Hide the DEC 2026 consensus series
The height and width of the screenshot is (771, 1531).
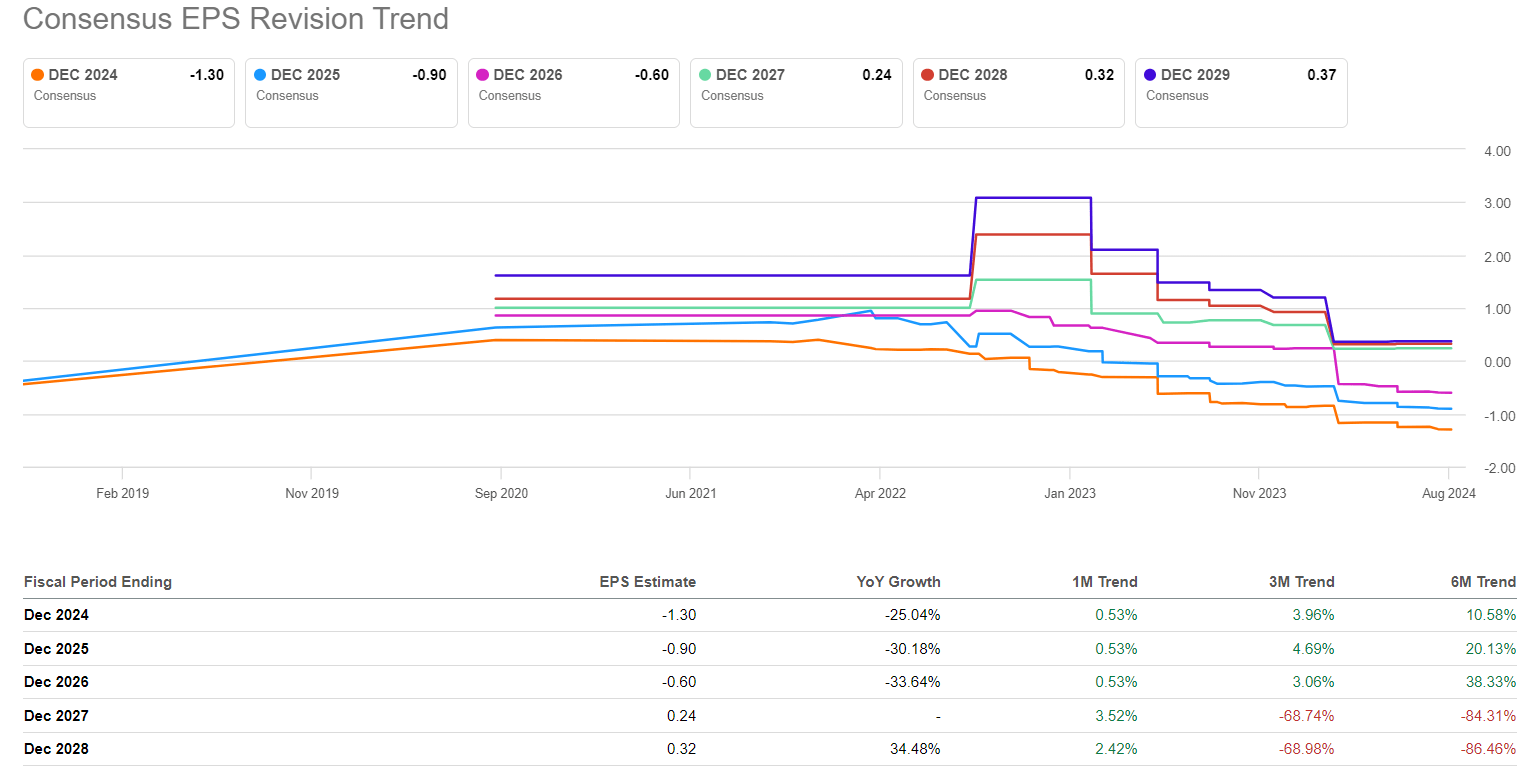pyautogui.click(x=573, y=92)
